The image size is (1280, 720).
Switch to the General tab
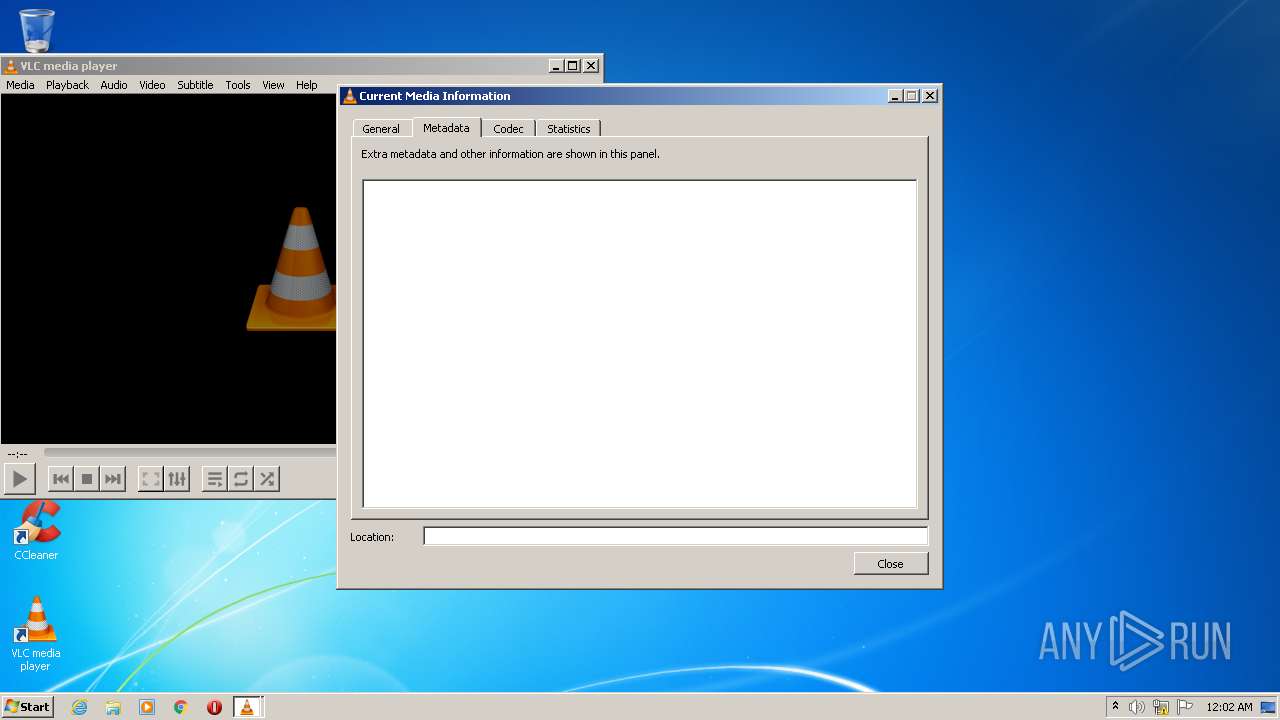point(381,129)
